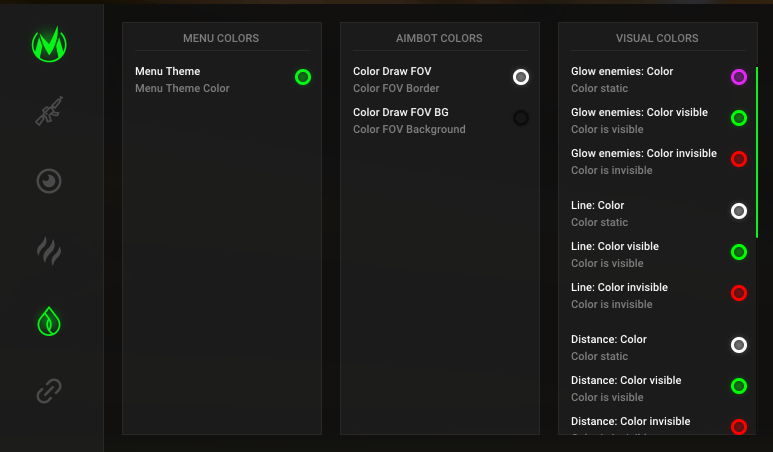Open the rifle aimbot sidebar section
The width and height of the screenshot is (773, 452).
pyautogui.click(x=48, y=112)
